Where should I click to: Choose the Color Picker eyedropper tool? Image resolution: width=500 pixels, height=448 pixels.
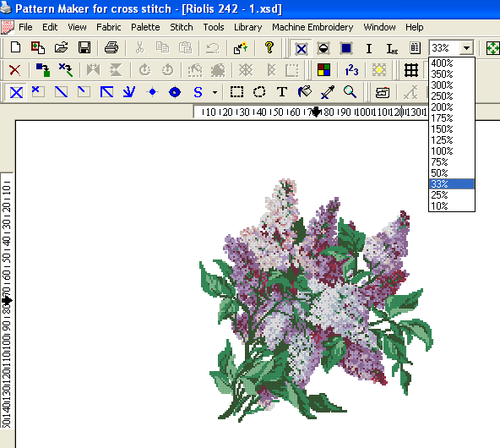click(x=327, y=92)
